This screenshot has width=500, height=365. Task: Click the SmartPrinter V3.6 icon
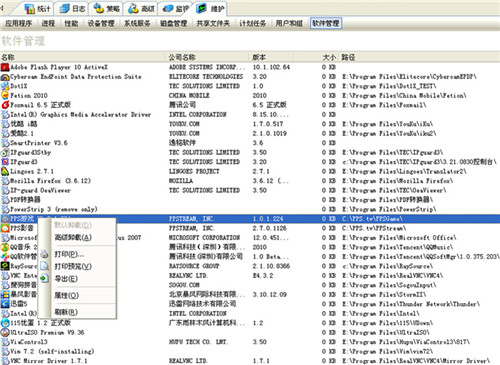click(5, 143)
